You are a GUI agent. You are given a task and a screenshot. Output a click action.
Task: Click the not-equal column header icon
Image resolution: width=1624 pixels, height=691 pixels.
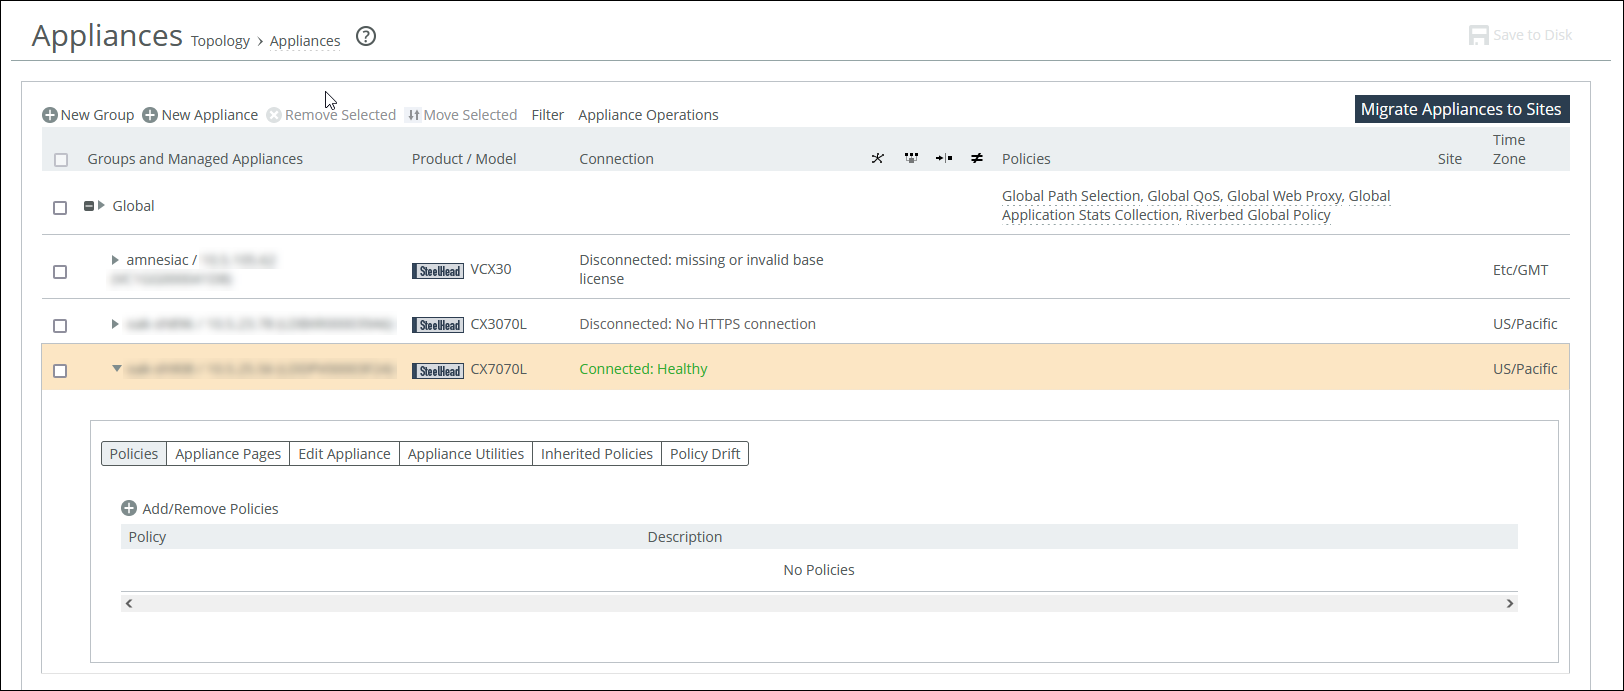[977, 158]
